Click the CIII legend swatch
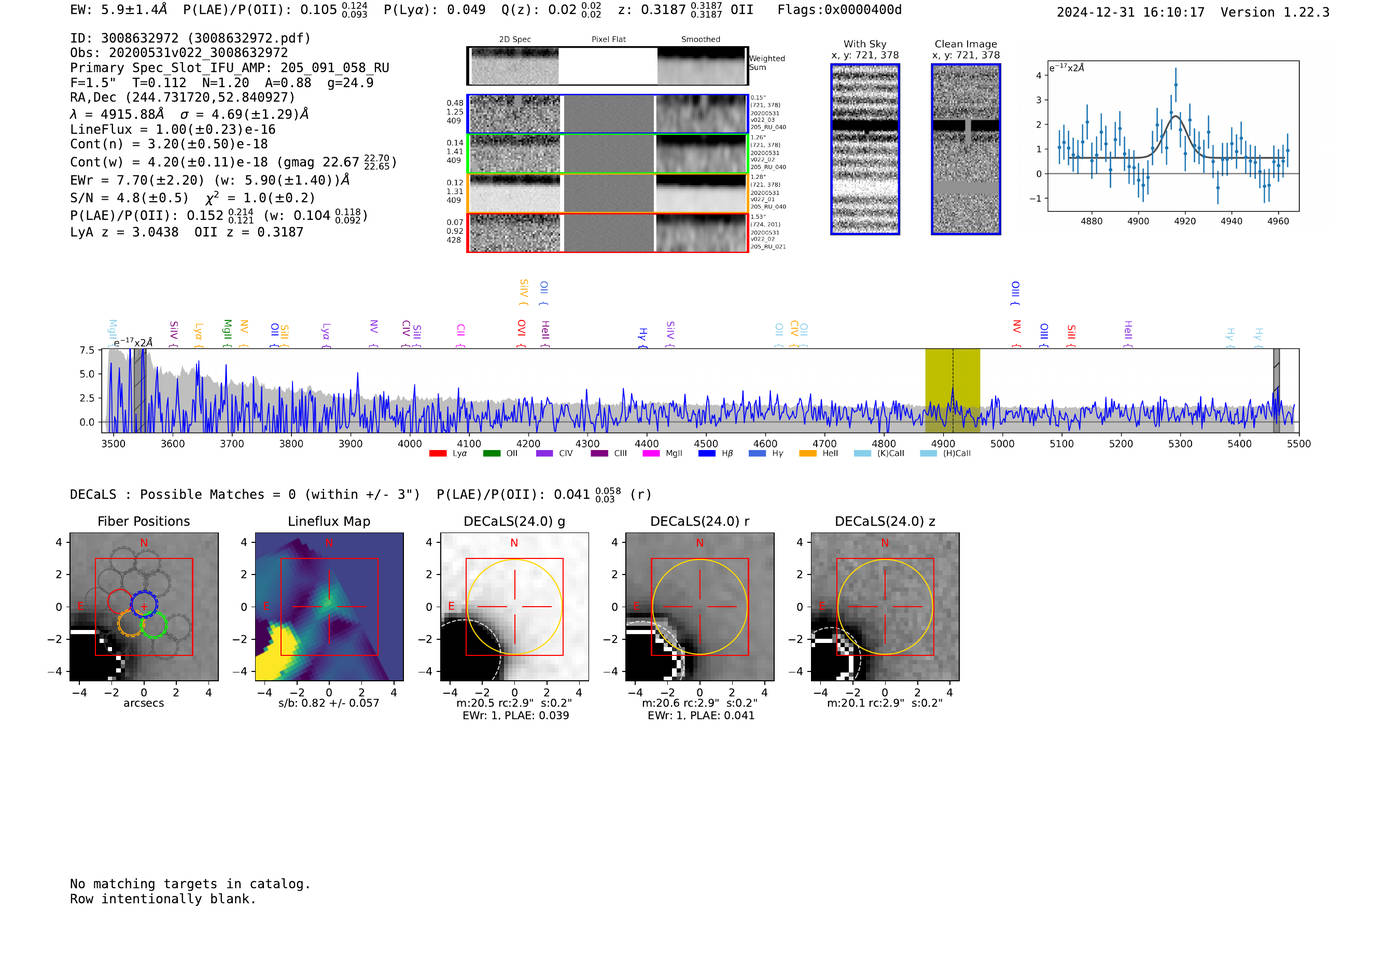 click(x=599, y=454)
